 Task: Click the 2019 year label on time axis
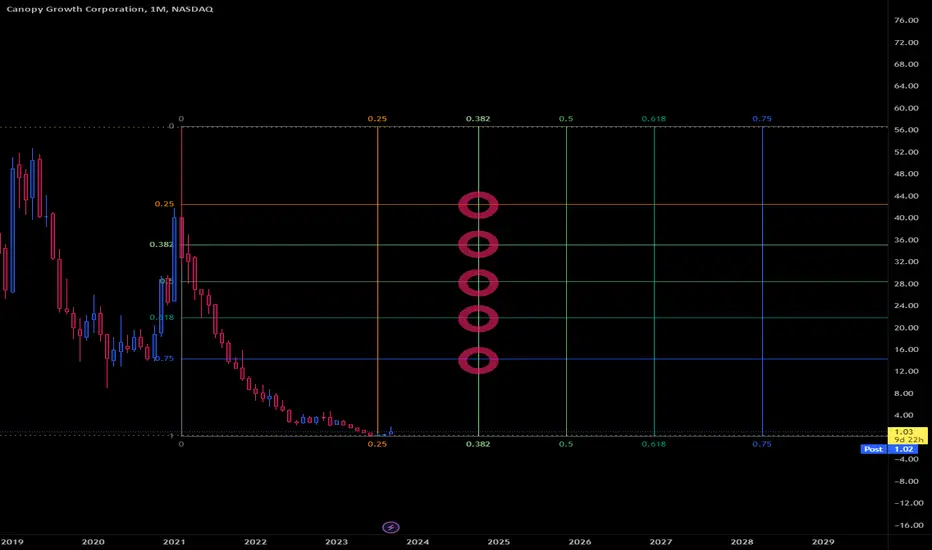pos(12,542)
